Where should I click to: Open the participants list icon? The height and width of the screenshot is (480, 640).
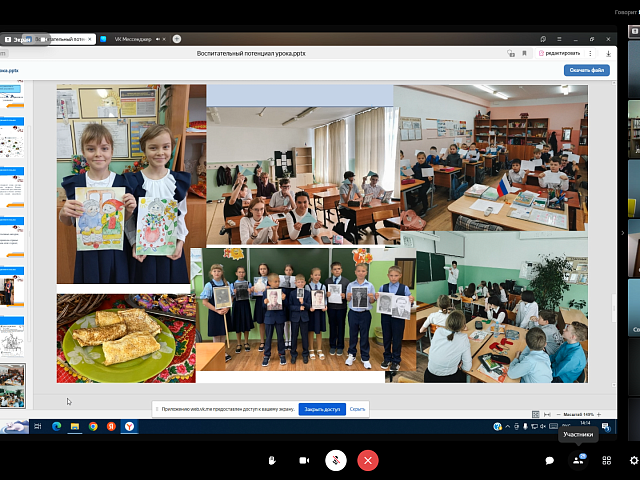[x=578, y=460]
